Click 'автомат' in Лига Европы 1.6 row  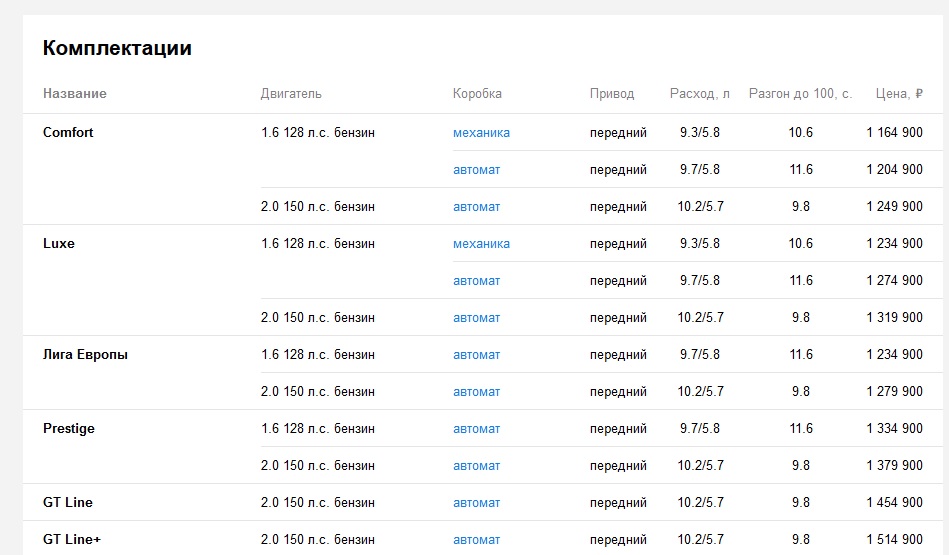click(476, 355)
